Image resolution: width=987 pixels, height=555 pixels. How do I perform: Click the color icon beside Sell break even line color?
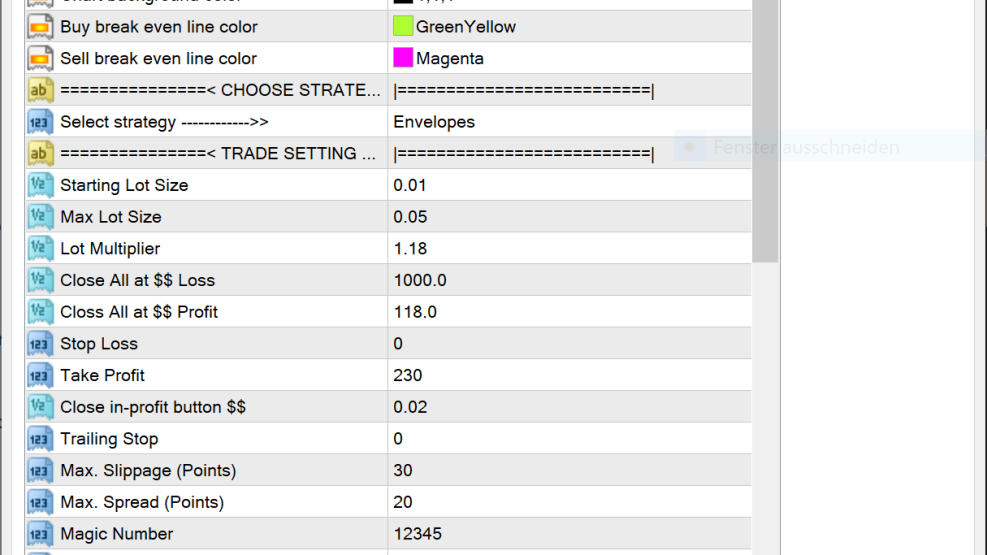click(40, 59)
